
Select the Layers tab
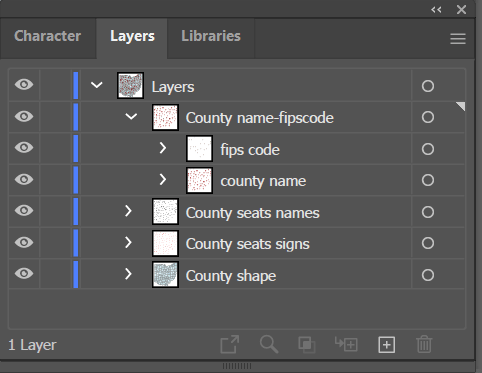[132, 36]
